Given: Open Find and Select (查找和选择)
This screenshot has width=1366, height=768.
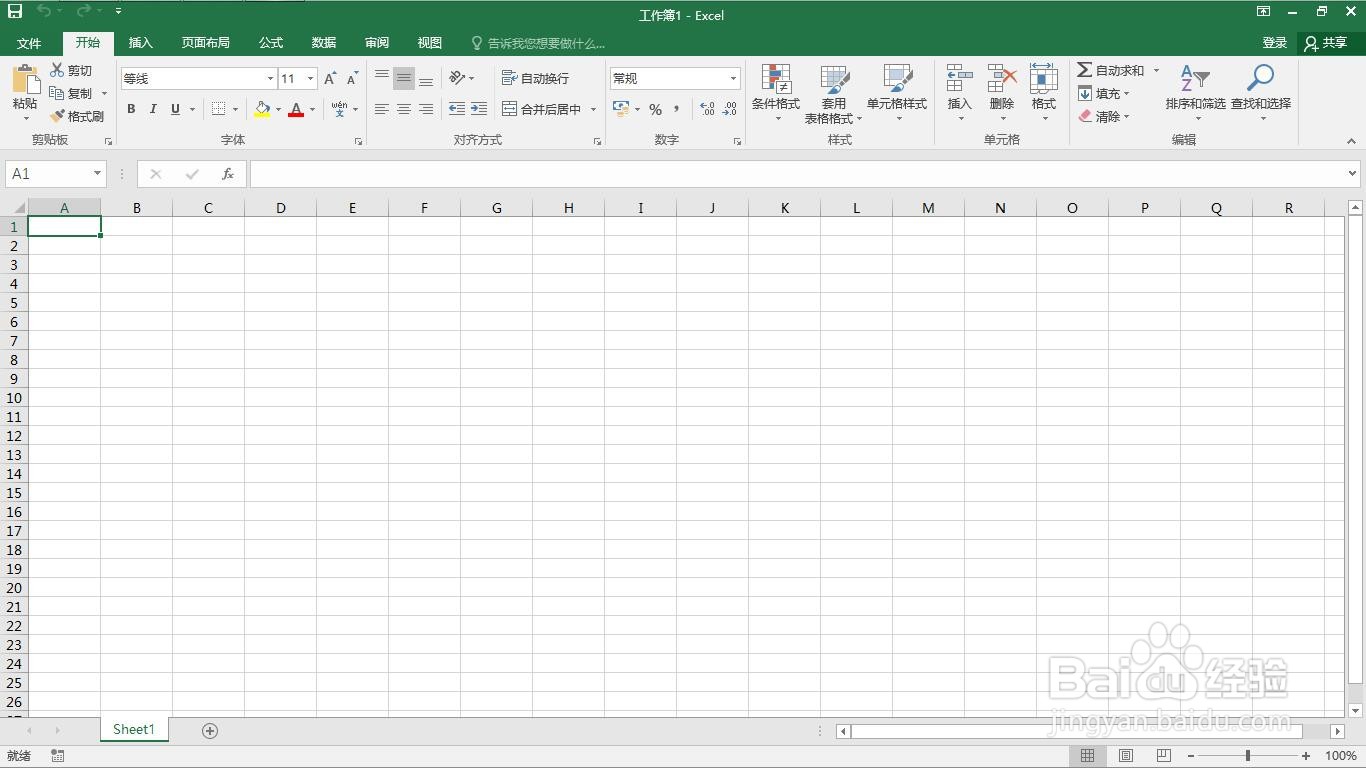Looking at the screenshot, I should pos(1261,92).
